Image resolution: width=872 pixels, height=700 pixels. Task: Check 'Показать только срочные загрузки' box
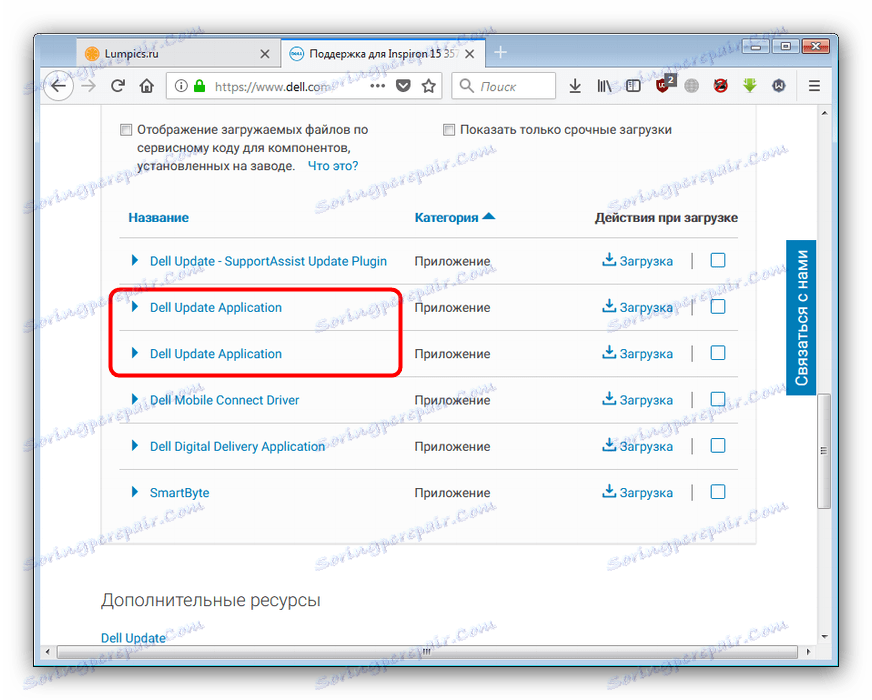pyautogui.click(x=449, y=130)
